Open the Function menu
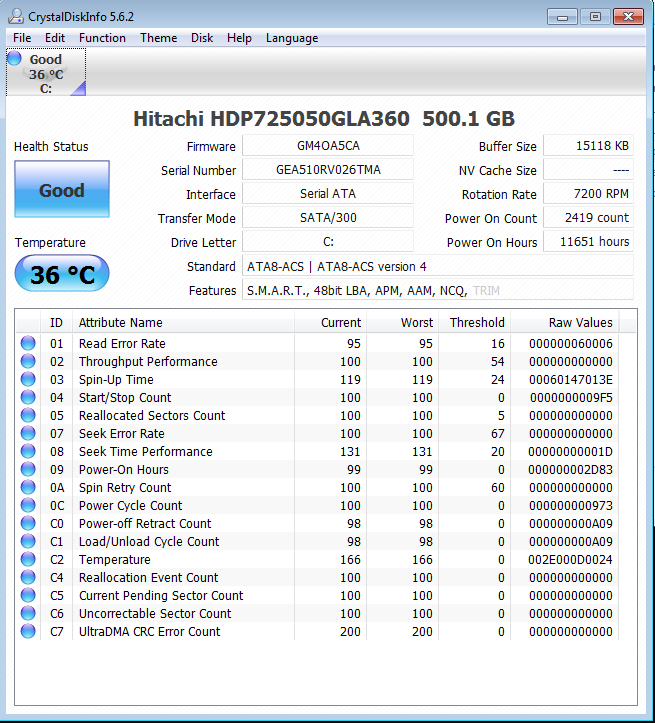The height and width of the screenshot is (723, 655). tap(102, 38)
